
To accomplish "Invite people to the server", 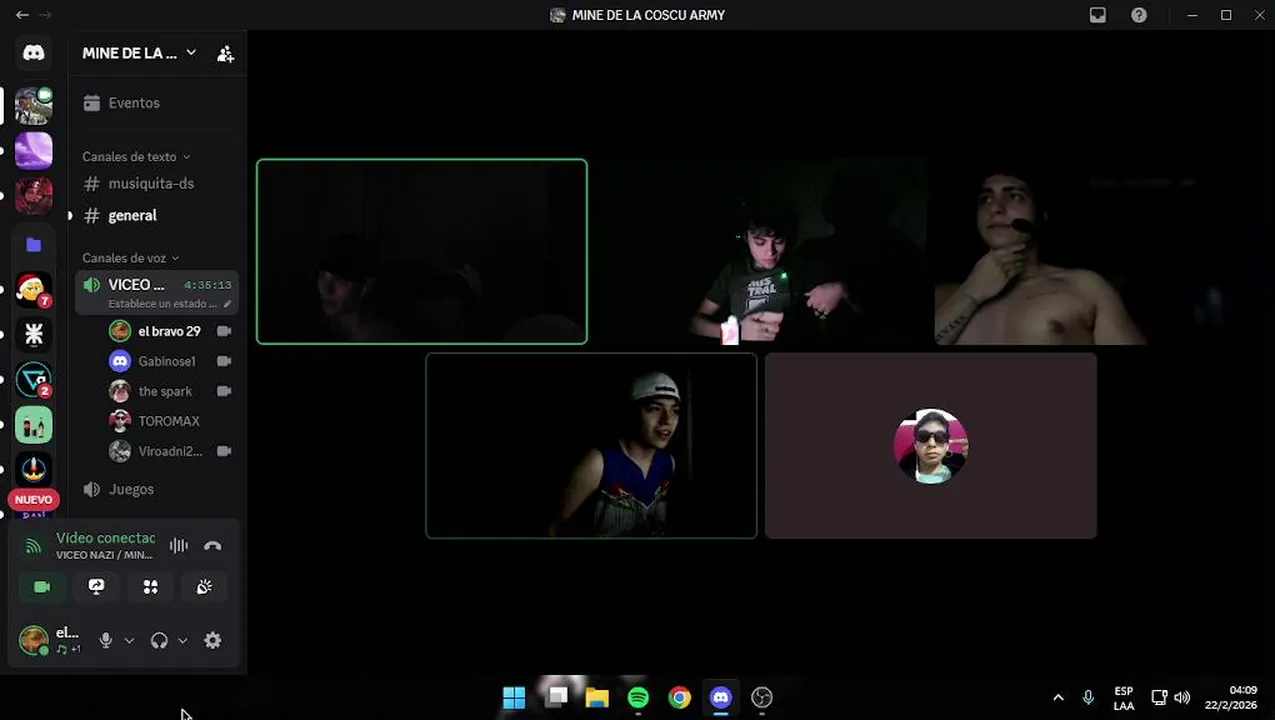I will coord(225,54).
